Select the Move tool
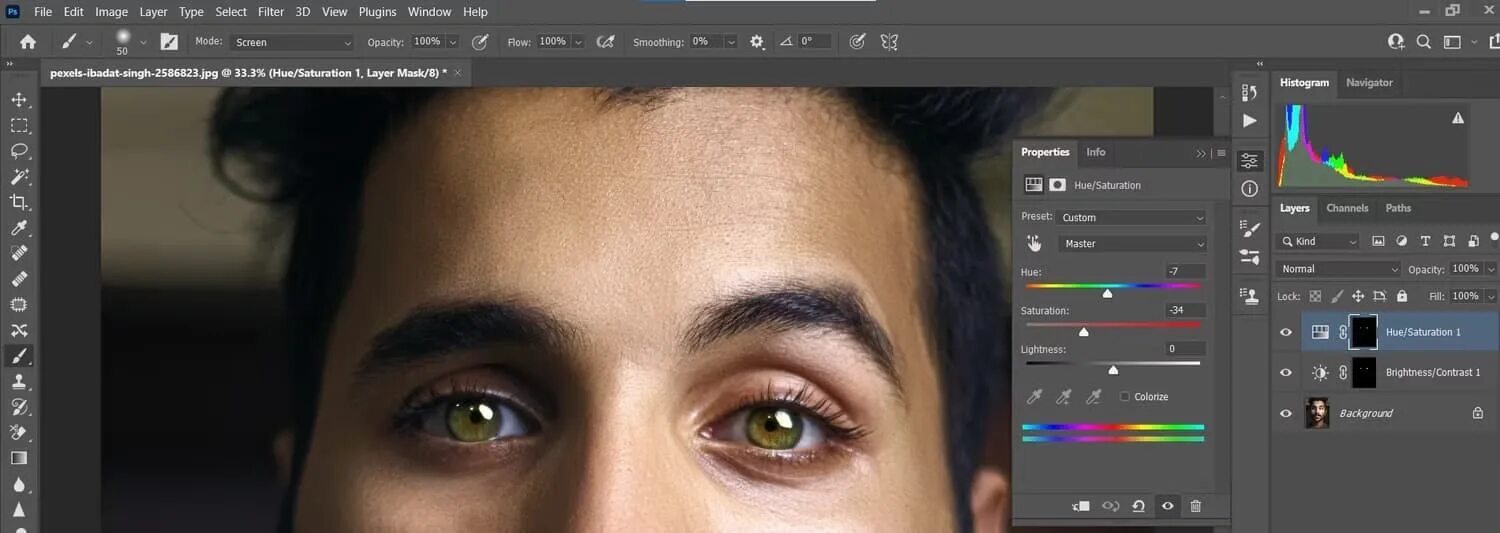Viewport: 1500px width, 533px height. click(19, 99)
